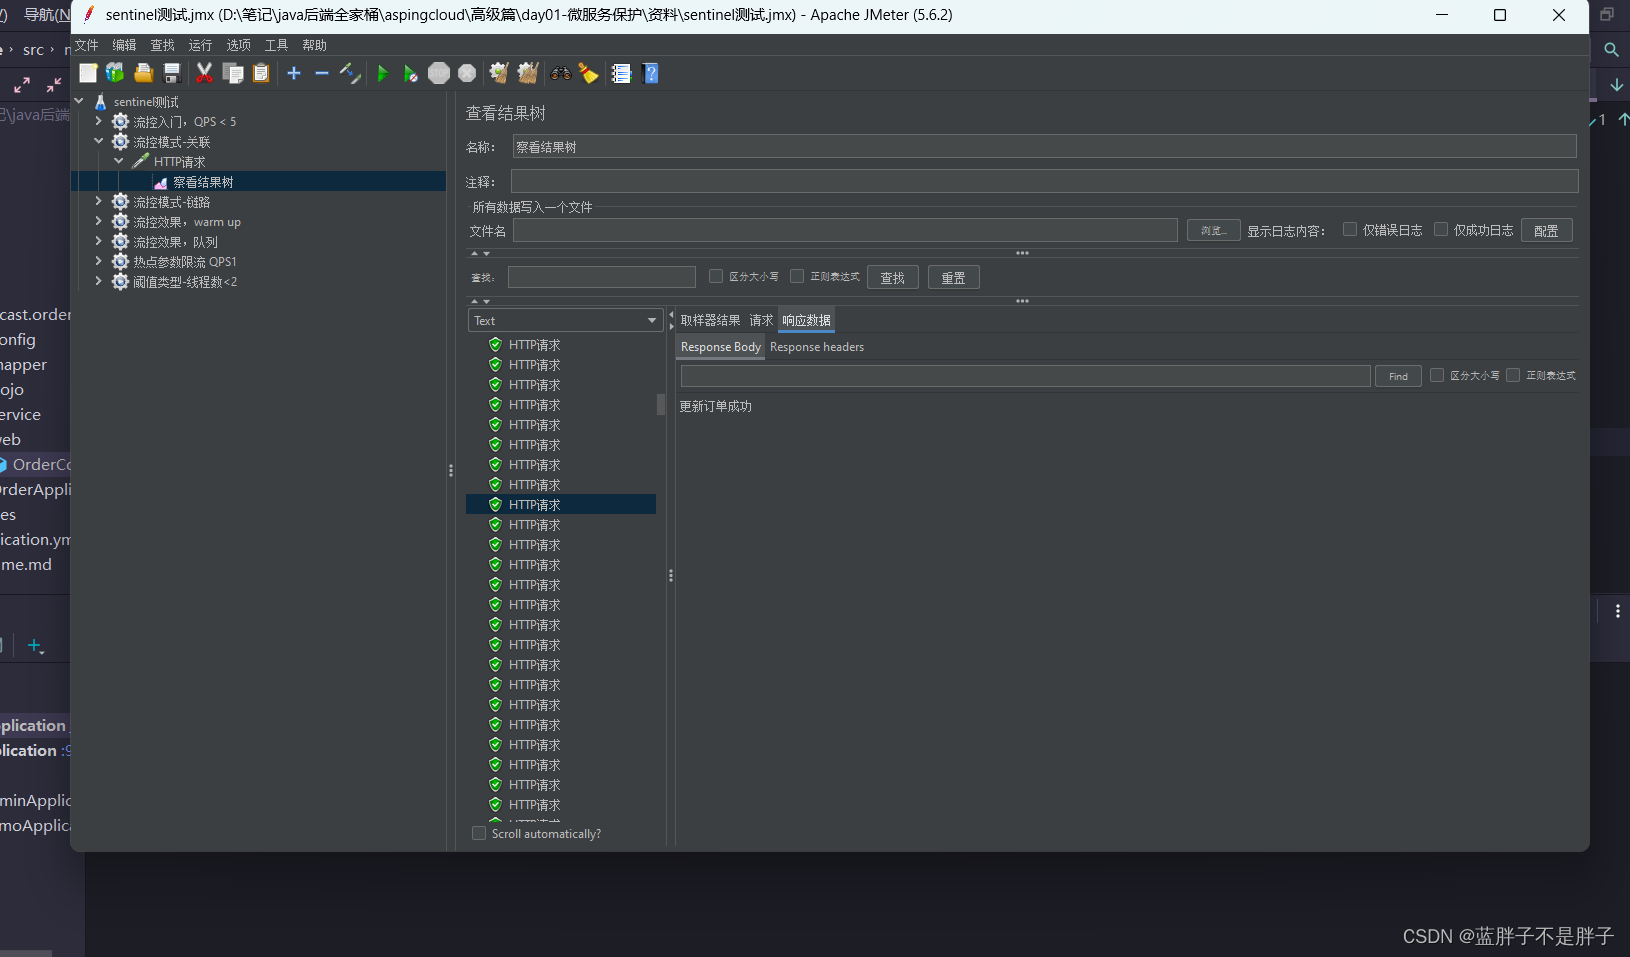Toggle 正则表达式 next to Find button
Screen dimensions: 1630x957
(x=1513, y=375)
